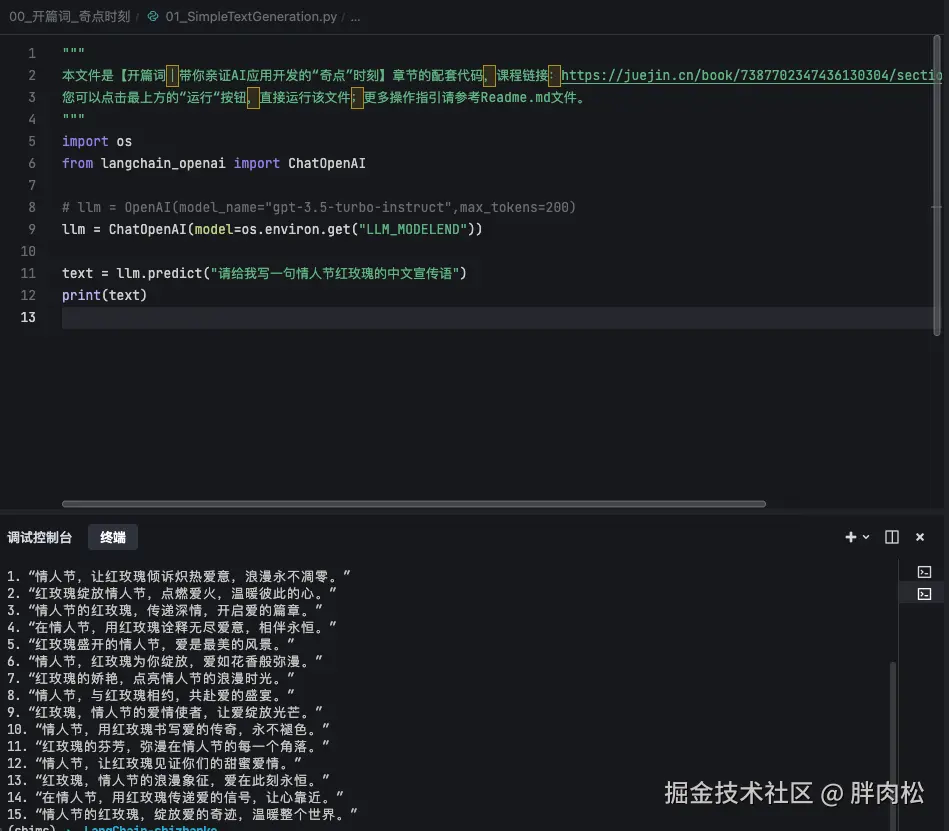
Task: Expand the breadcrumb ellipsis menu
Action: tap(355, 16)
